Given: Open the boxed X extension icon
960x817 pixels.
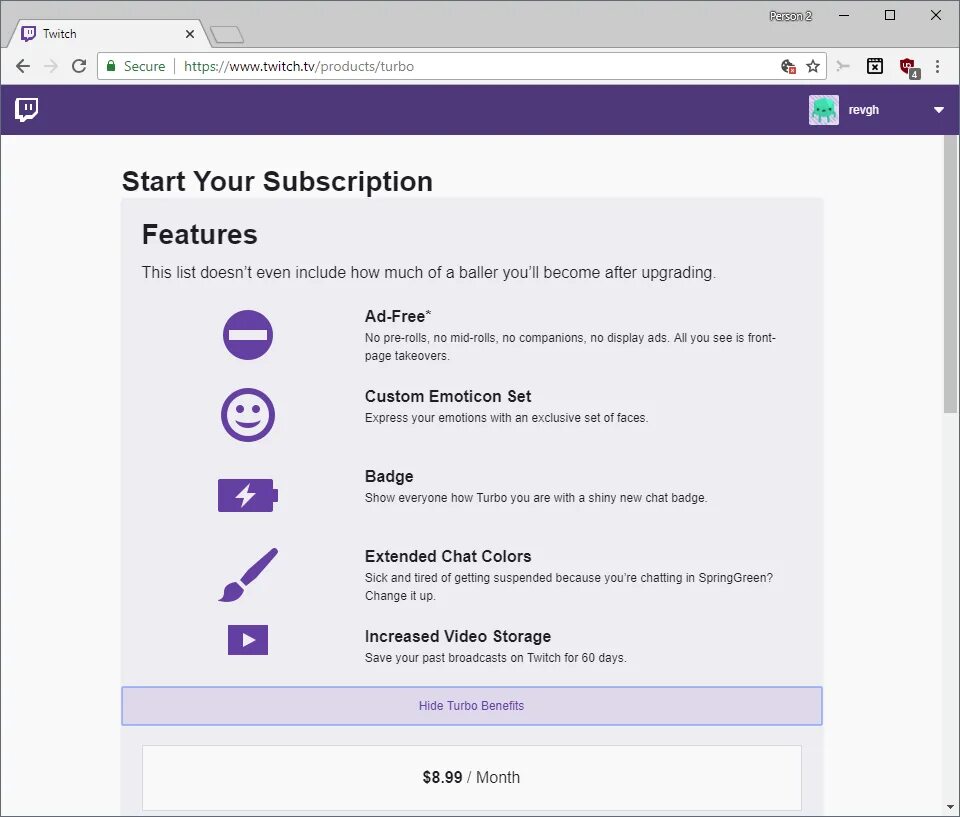Looking at the screenshot, I should tap(875, 66).
